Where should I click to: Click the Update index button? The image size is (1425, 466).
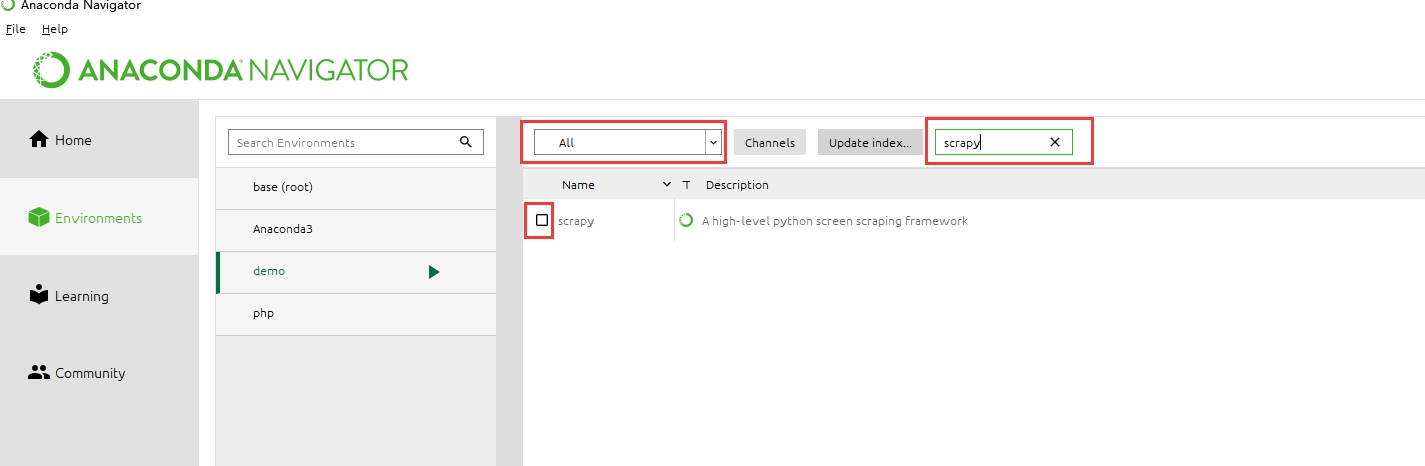[x=869, y=143]
